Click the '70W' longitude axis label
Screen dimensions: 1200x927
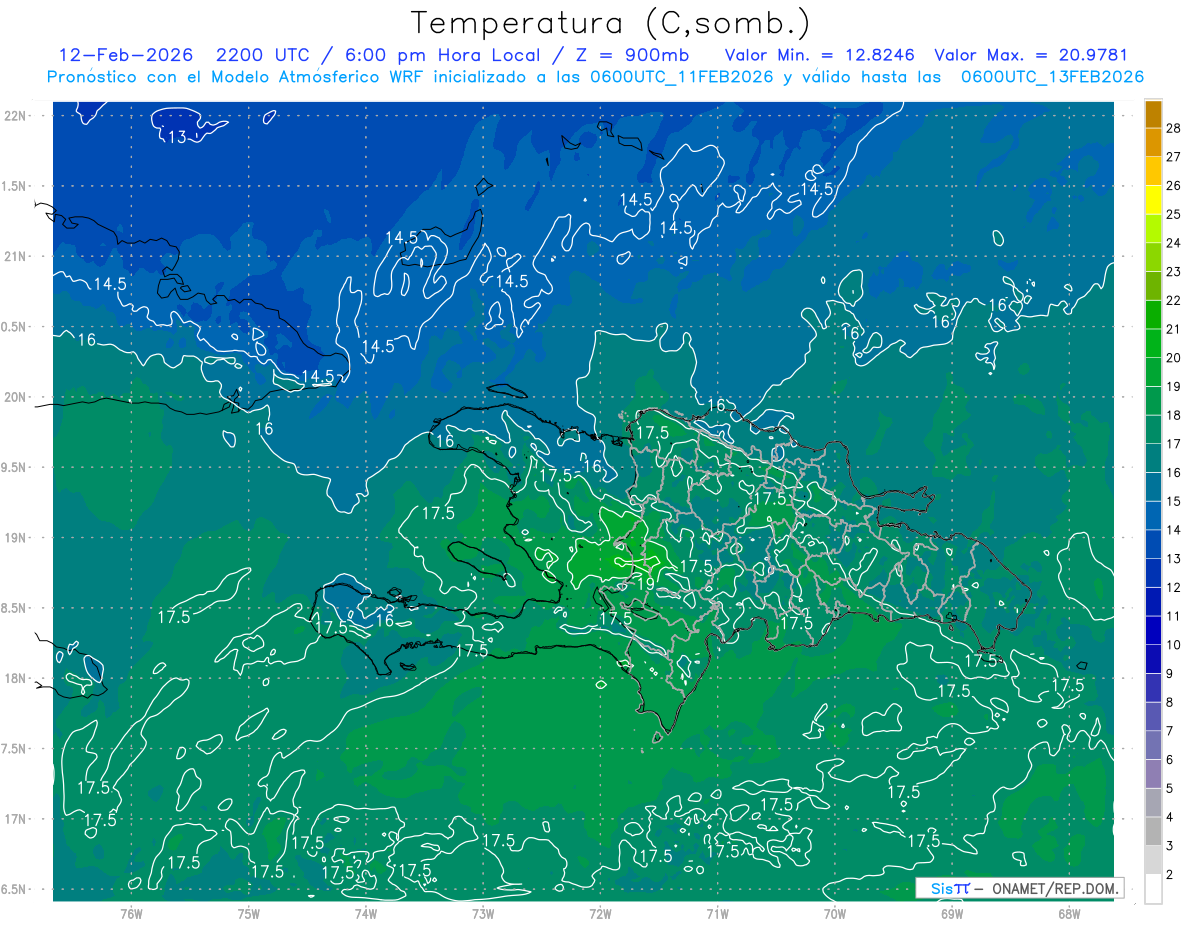tap(835, 914)
